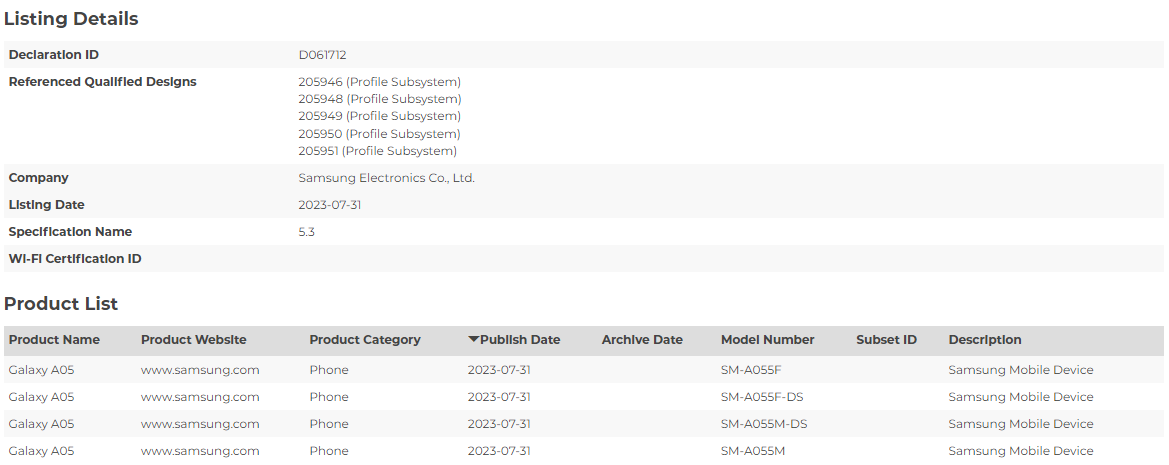Select model number SM-A055M cell
Viewport: 1169px width, 465px height.
point(752,451)
